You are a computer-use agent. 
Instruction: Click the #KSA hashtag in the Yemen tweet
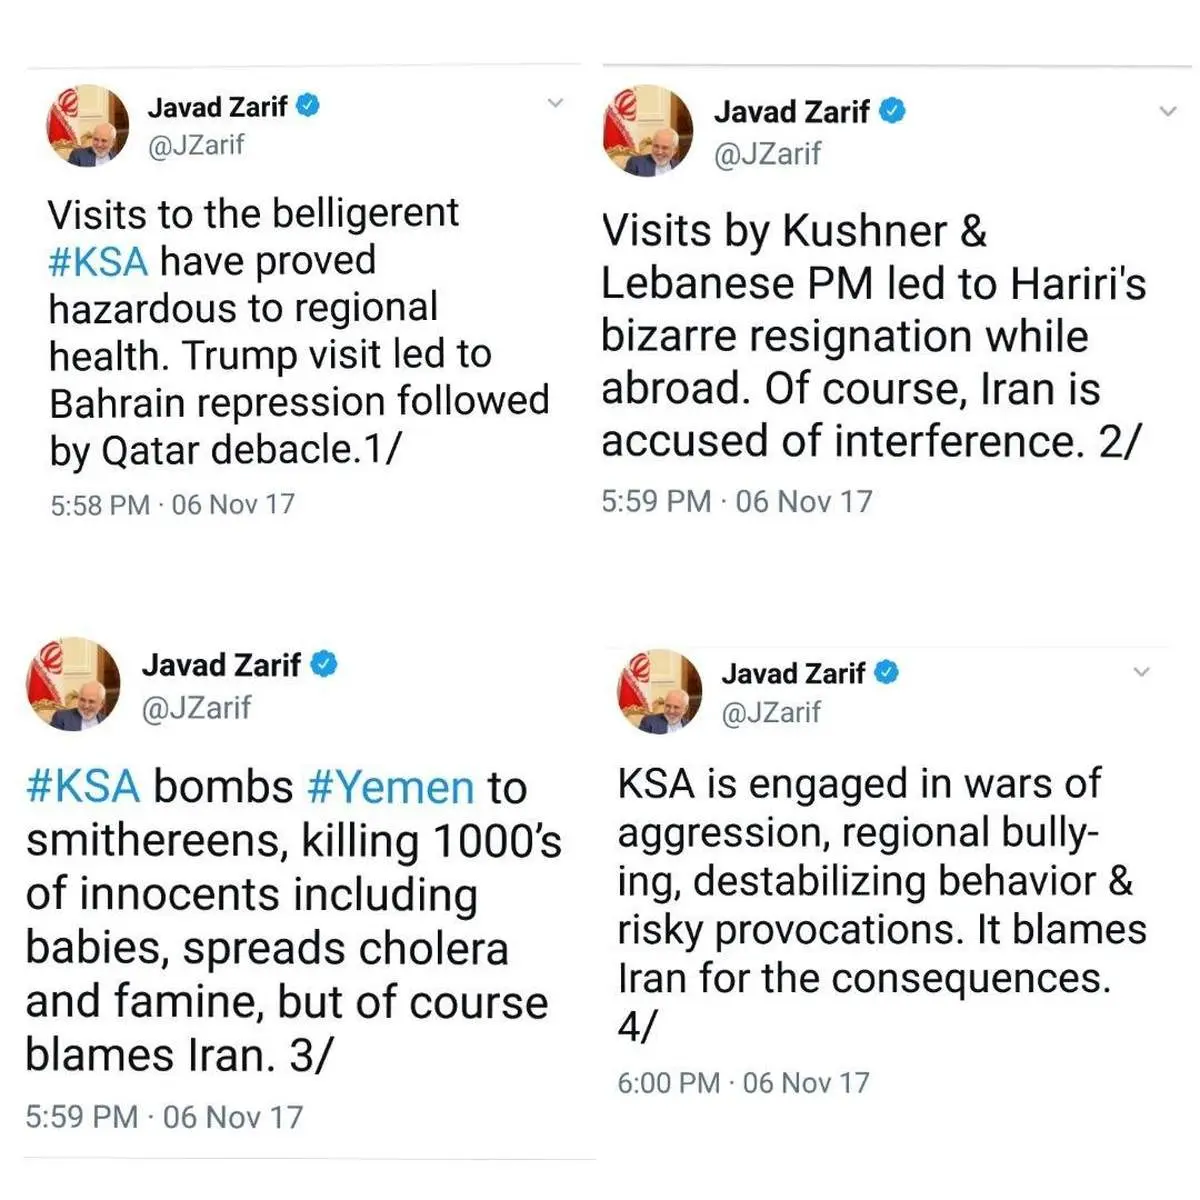pos(83,787)
